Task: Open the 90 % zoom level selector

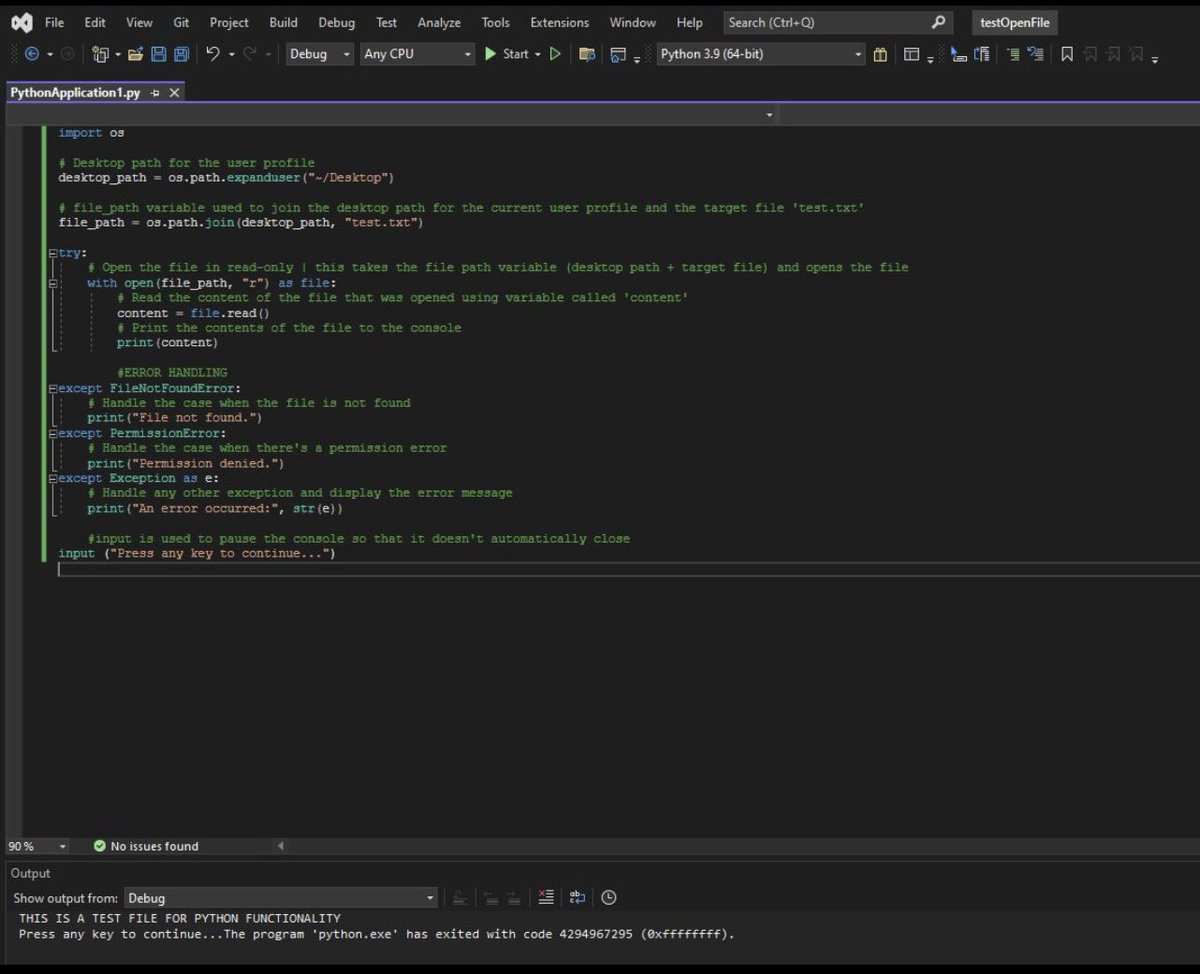Action: click(x=38, y=846)
